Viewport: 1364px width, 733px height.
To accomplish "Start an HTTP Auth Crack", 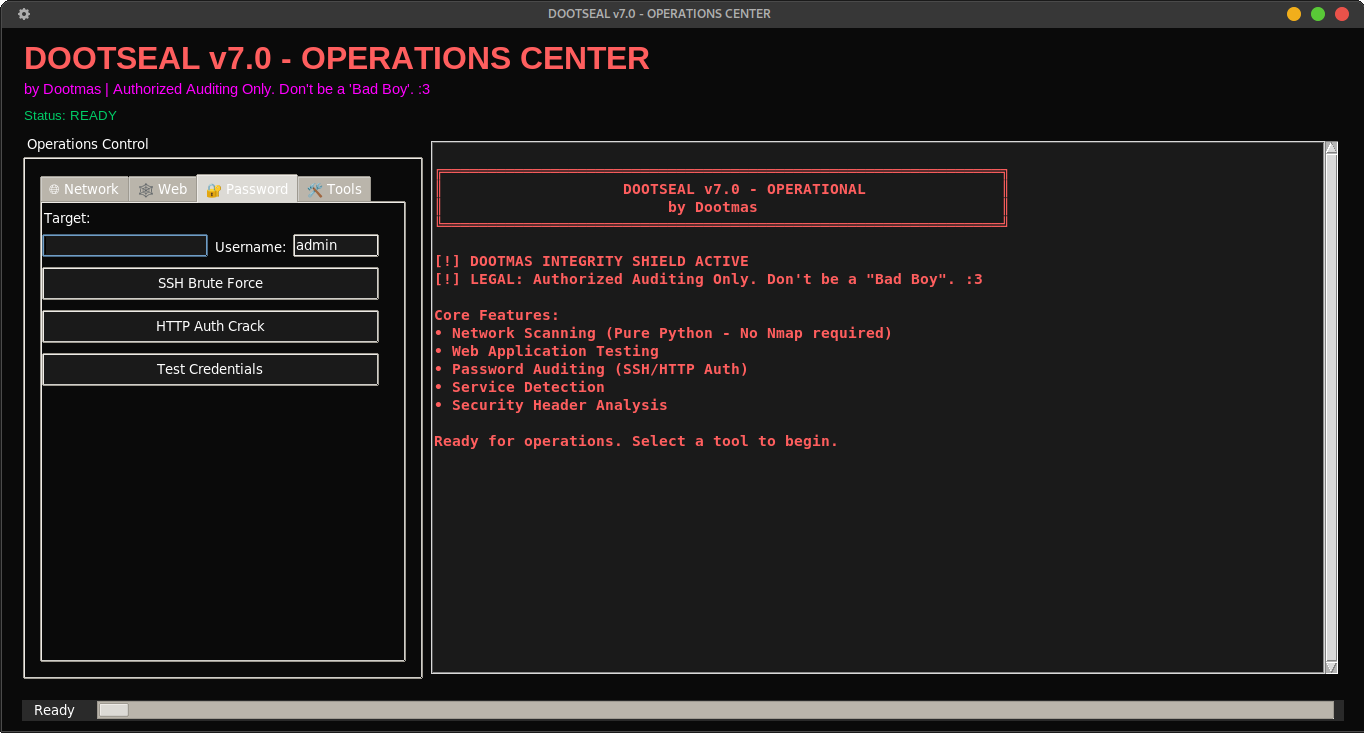I will [x=210, y=326].
